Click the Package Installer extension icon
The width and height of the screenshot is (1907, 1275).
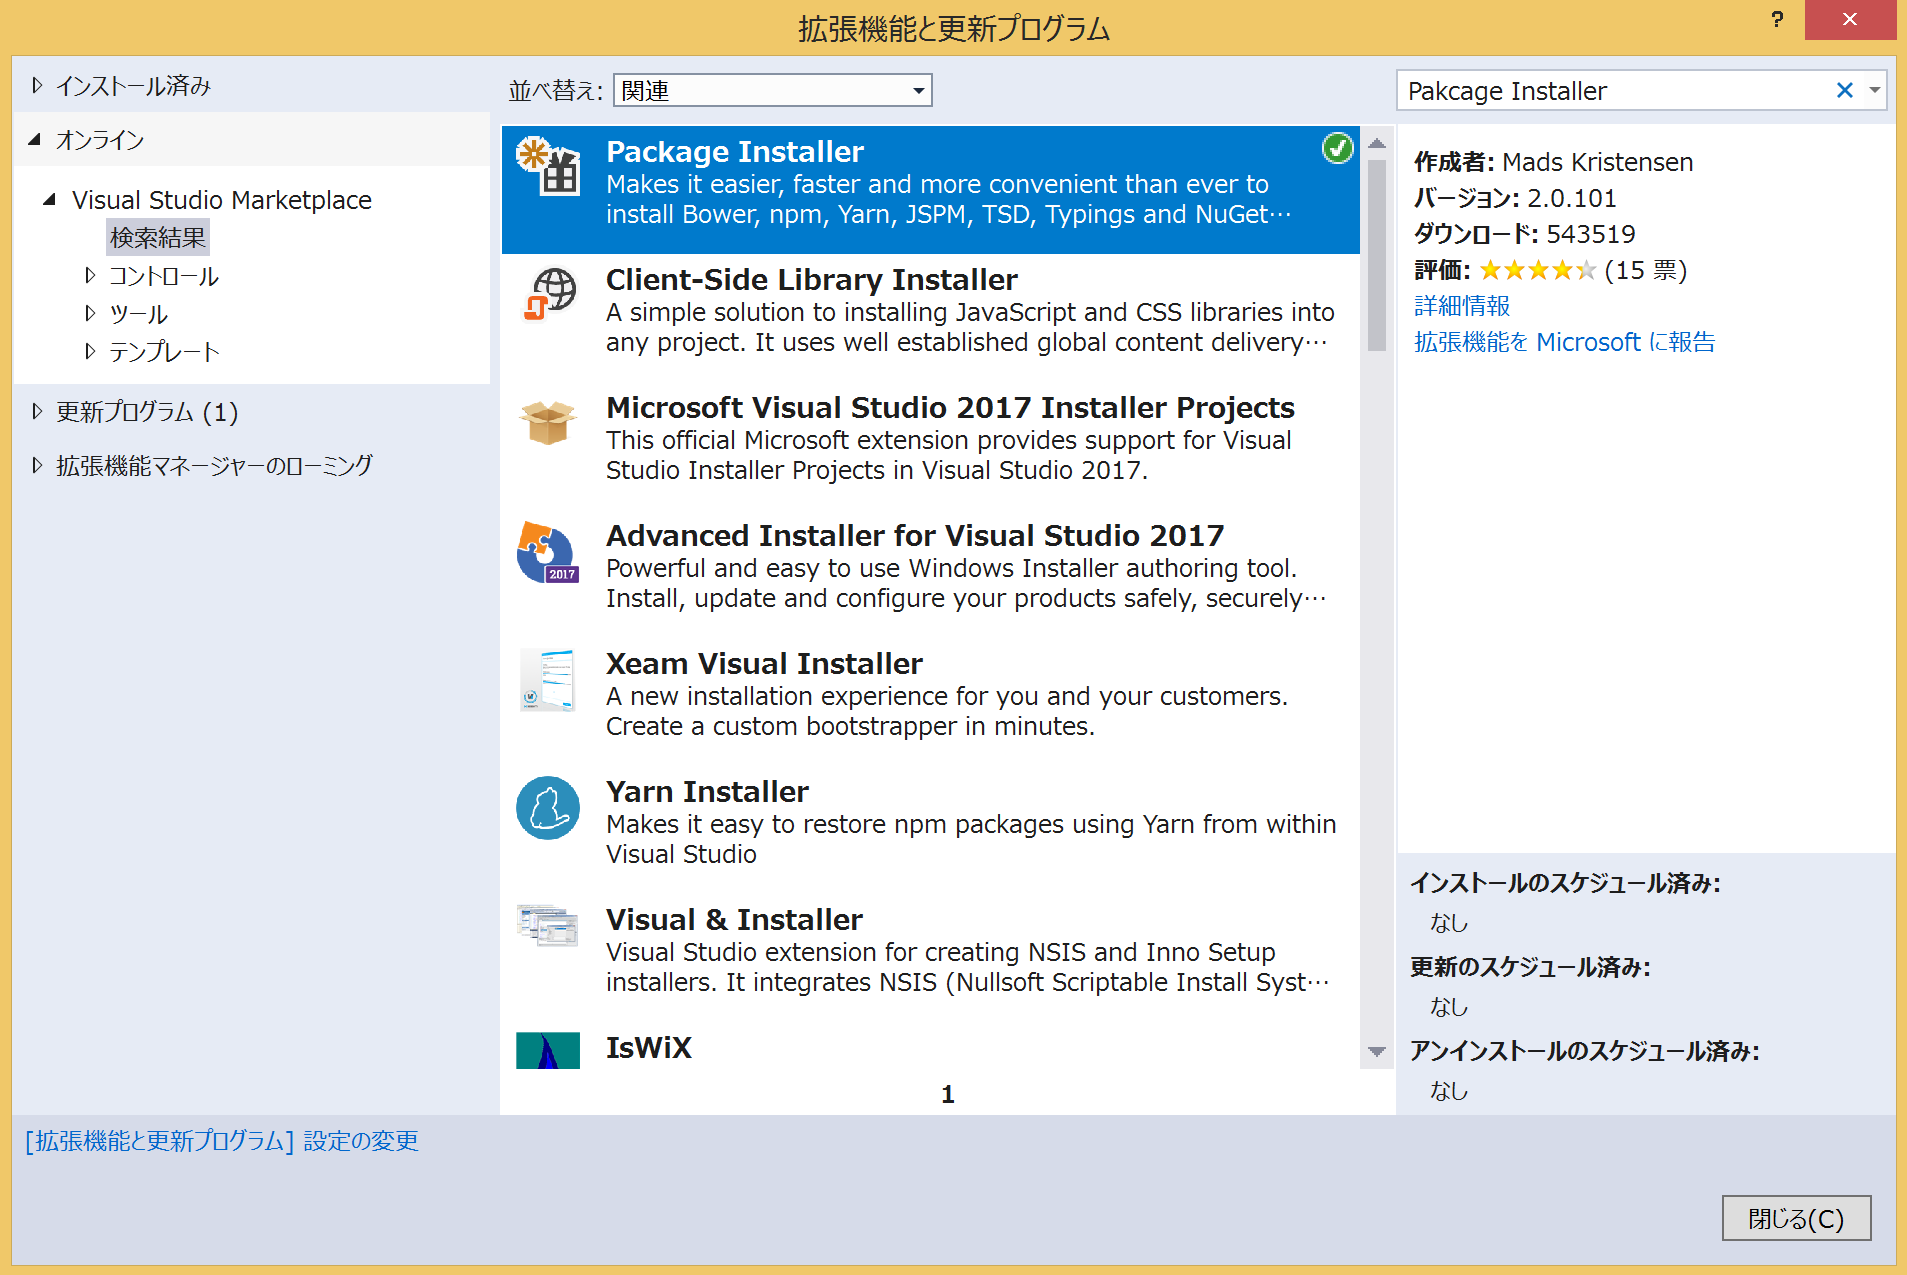coord(548,165)
